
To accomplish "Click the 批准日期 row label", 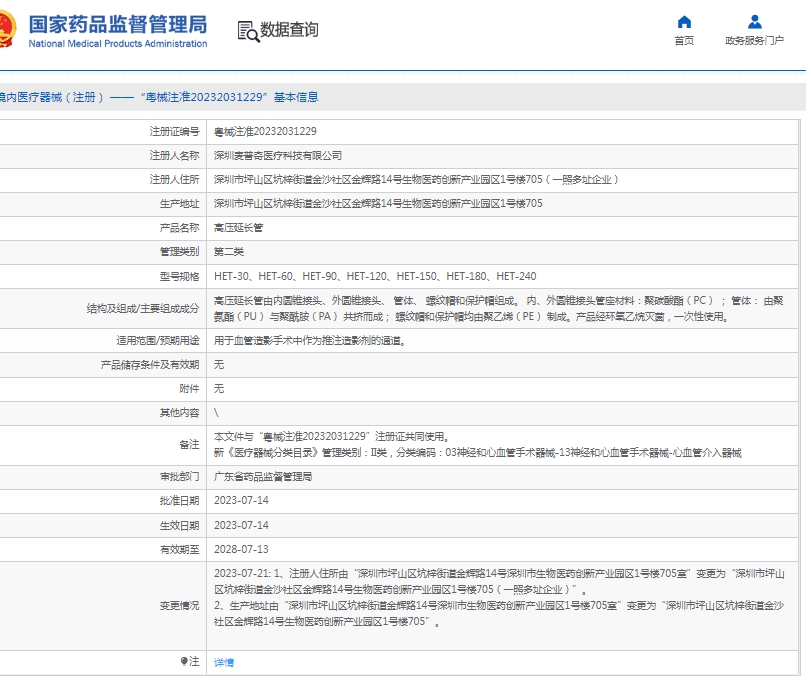I will [x=179, y=501].
